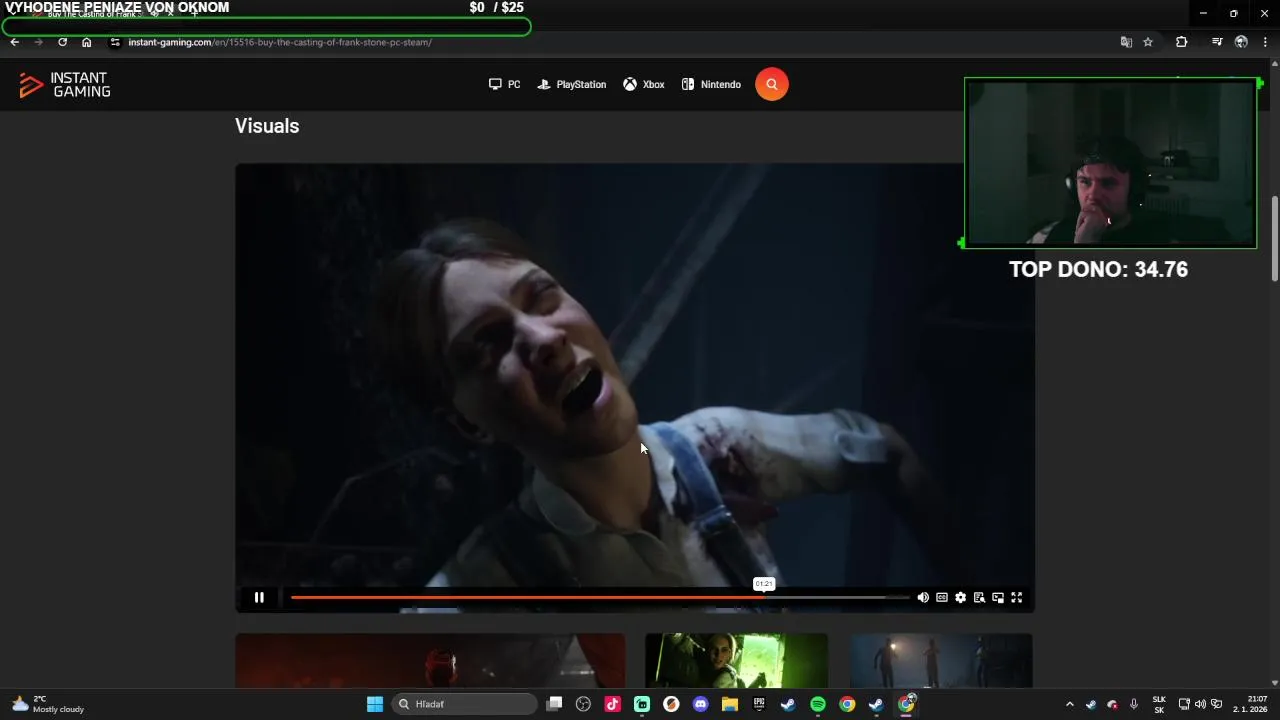
Task: Open the transcript search icon in player
Action: pyautogui.click(x=979, y=597)
